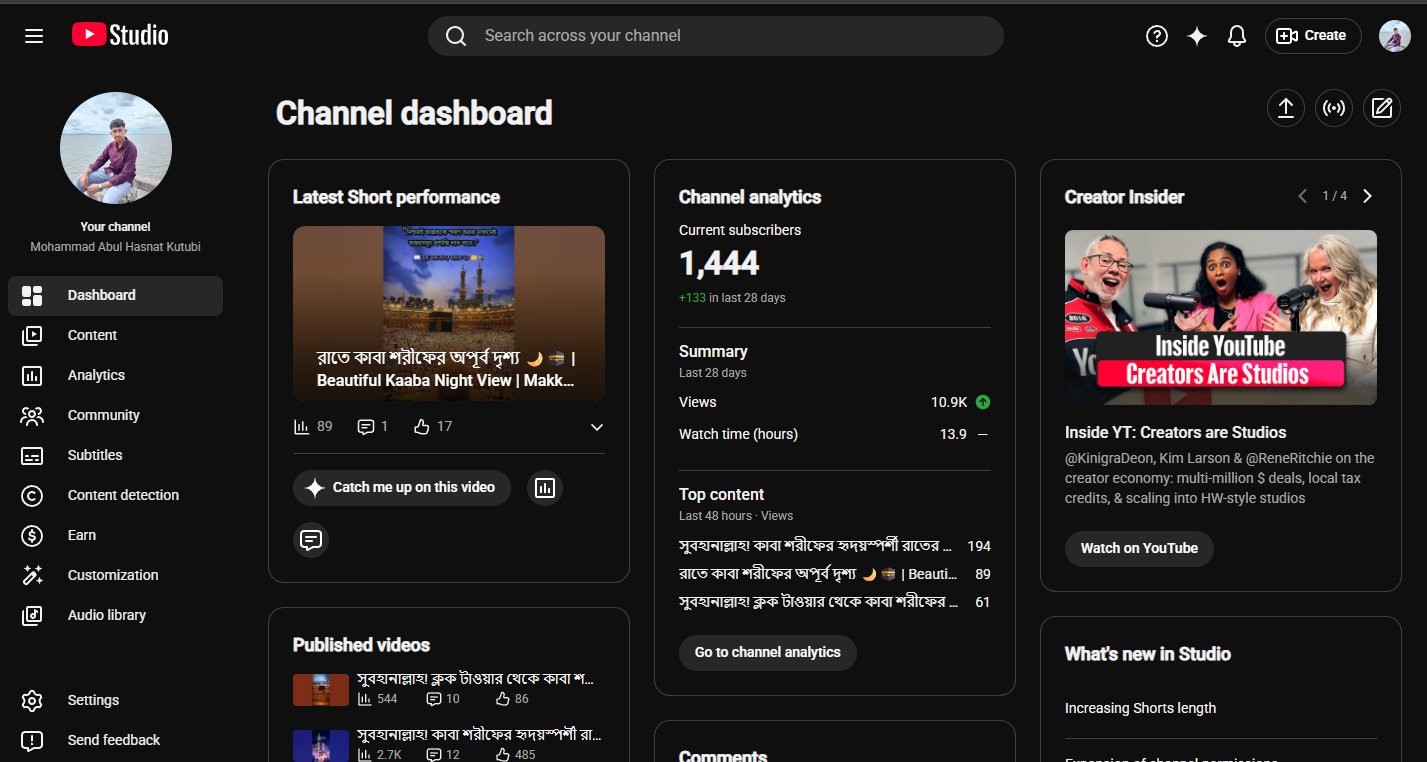
Task: Focus the Search across your channel field
Action: [x=716, y=36]
